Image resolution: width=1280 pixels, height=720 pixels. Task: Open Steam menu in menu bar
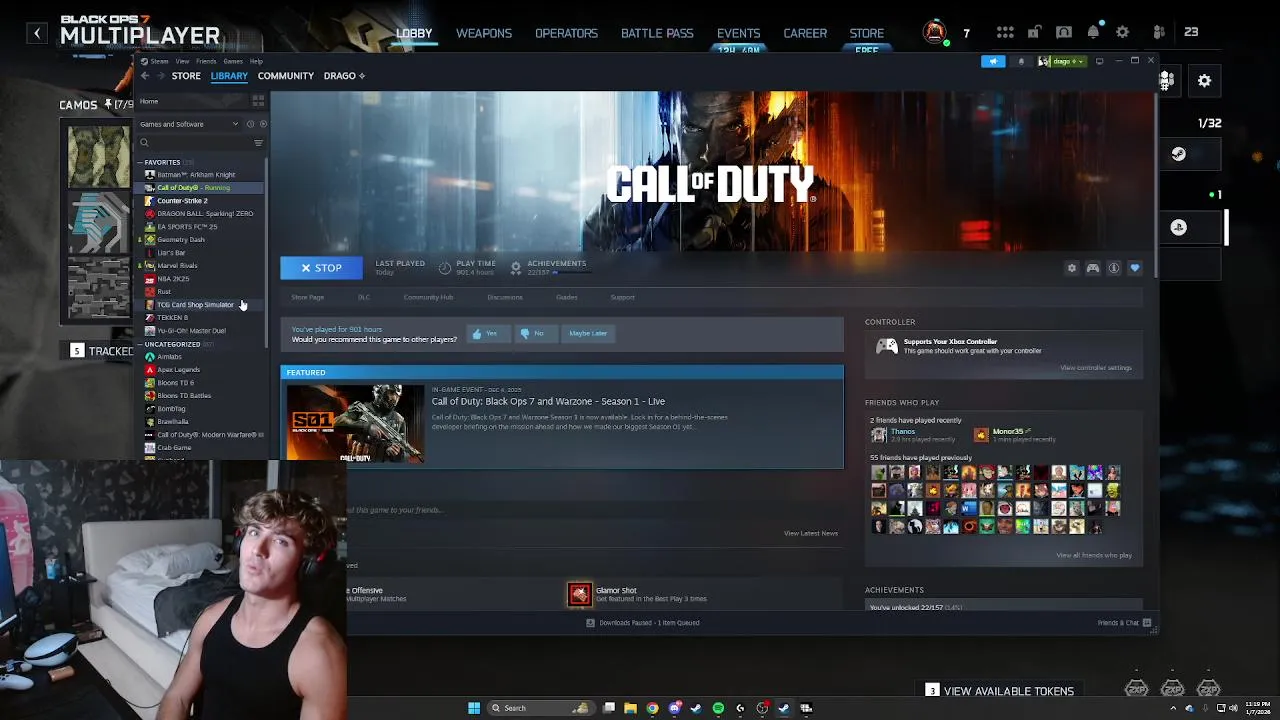(159, 61)
